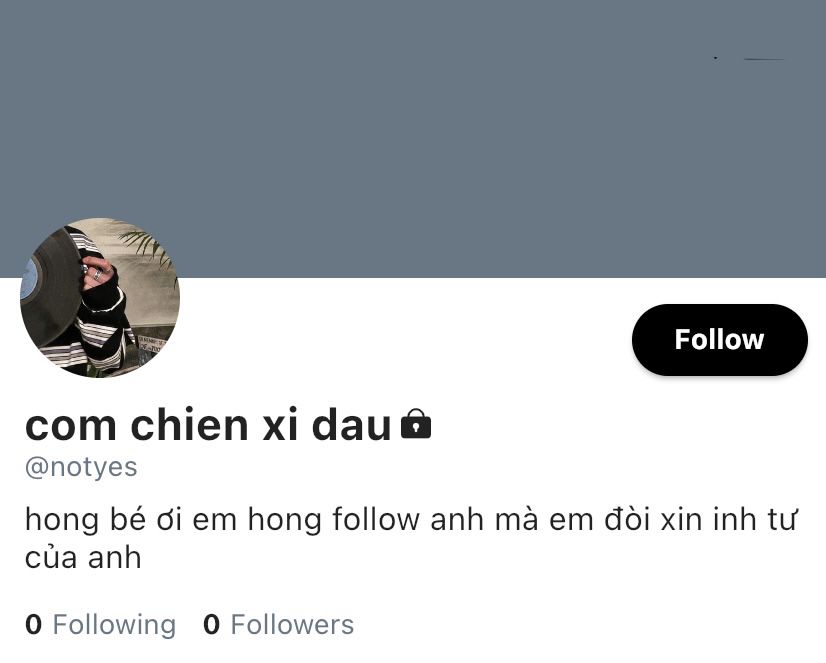The image size is (826, 663).
Task: Open the circular profile picture
Action: 100,298
